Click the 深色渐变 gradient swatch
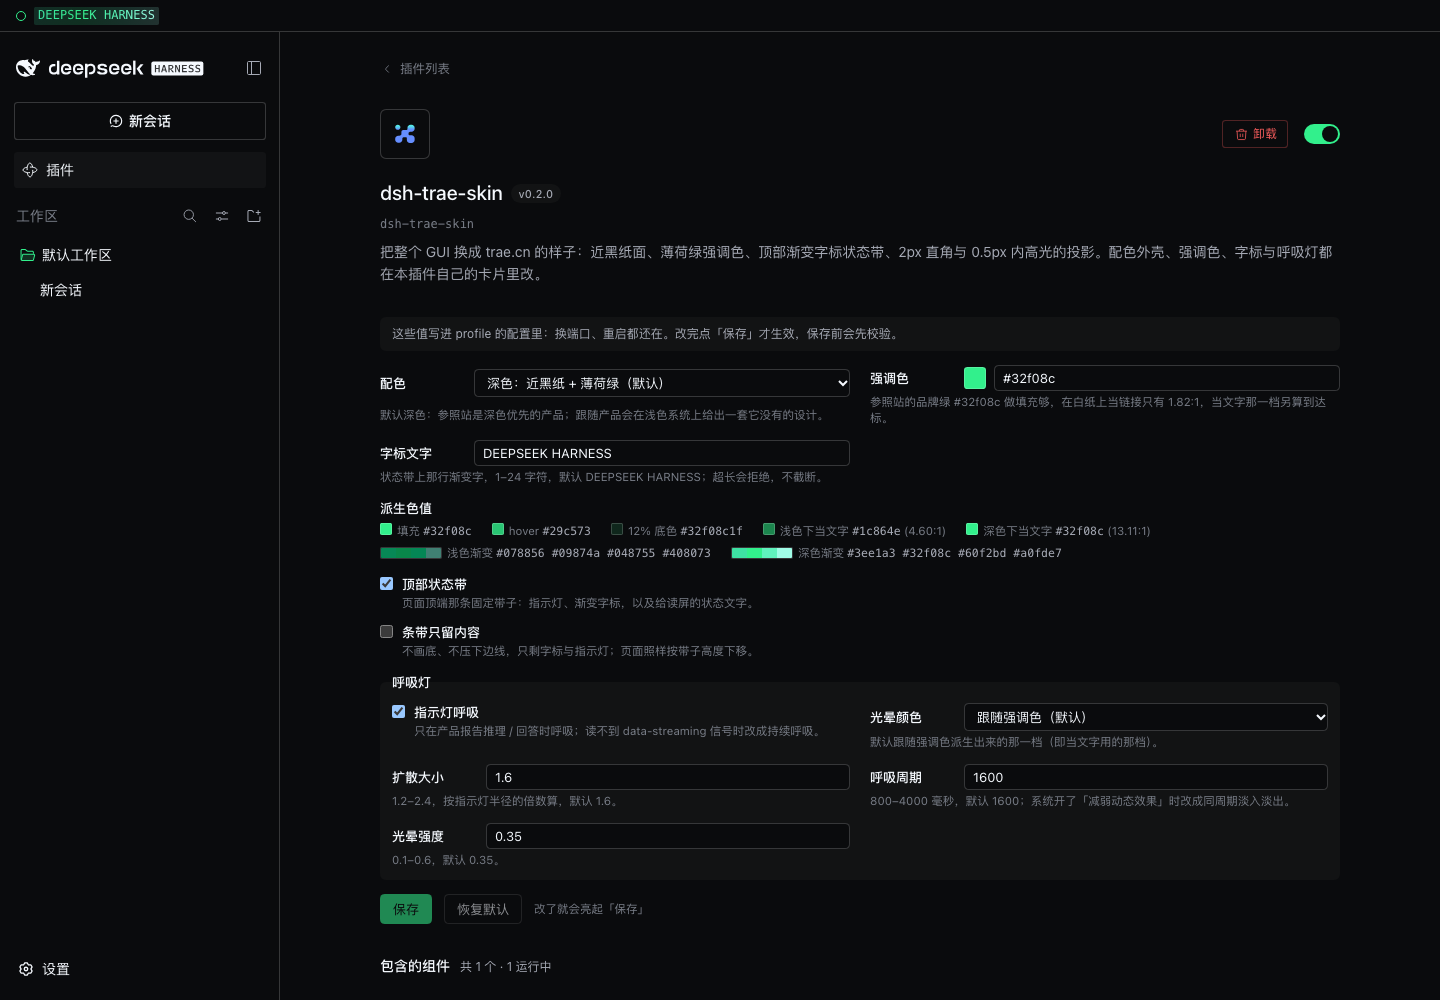Viewport: 1440px width, 1000px height. (762, 553)
